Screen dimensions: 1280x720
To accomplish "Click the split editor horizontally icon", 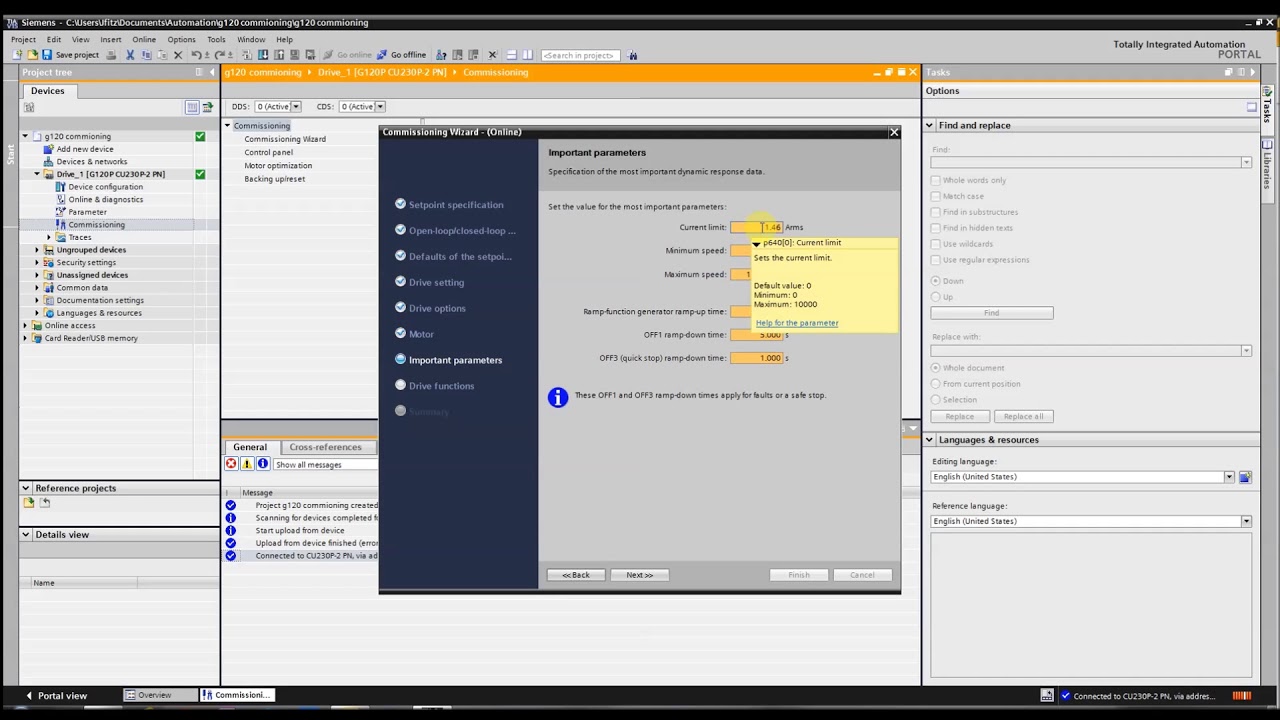I will tap(511, 55).
